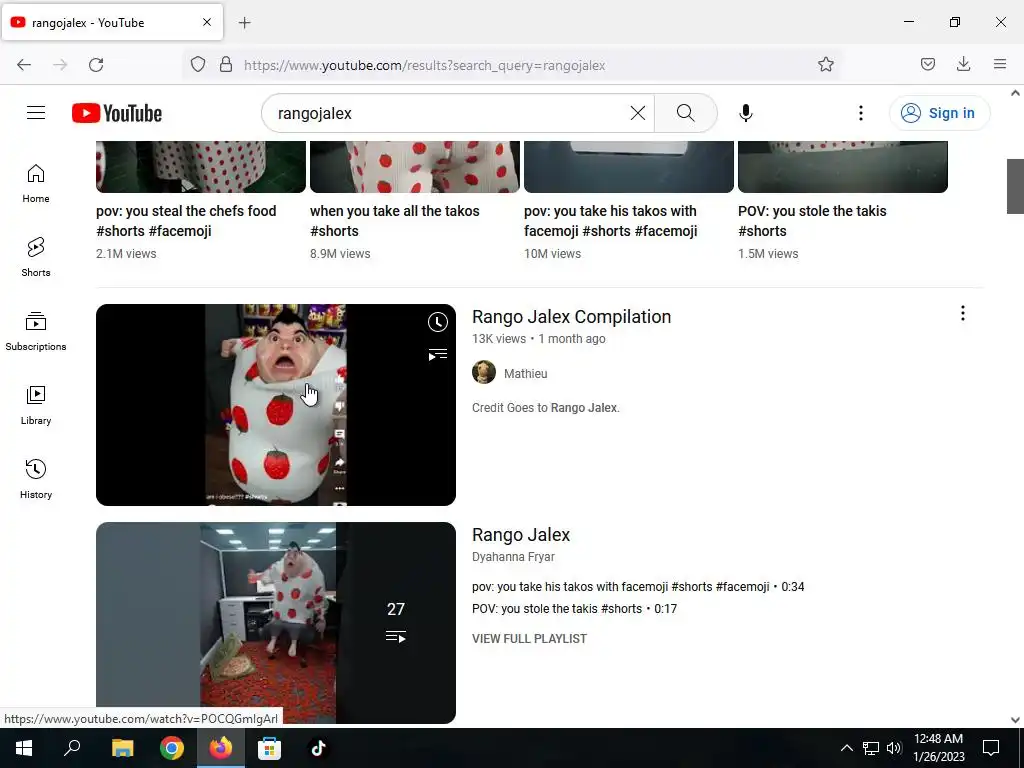Image resolution: width=1024 pixels, height=768 pixels.
Task: Open the volume control in tray
Action: click(894, 748)
